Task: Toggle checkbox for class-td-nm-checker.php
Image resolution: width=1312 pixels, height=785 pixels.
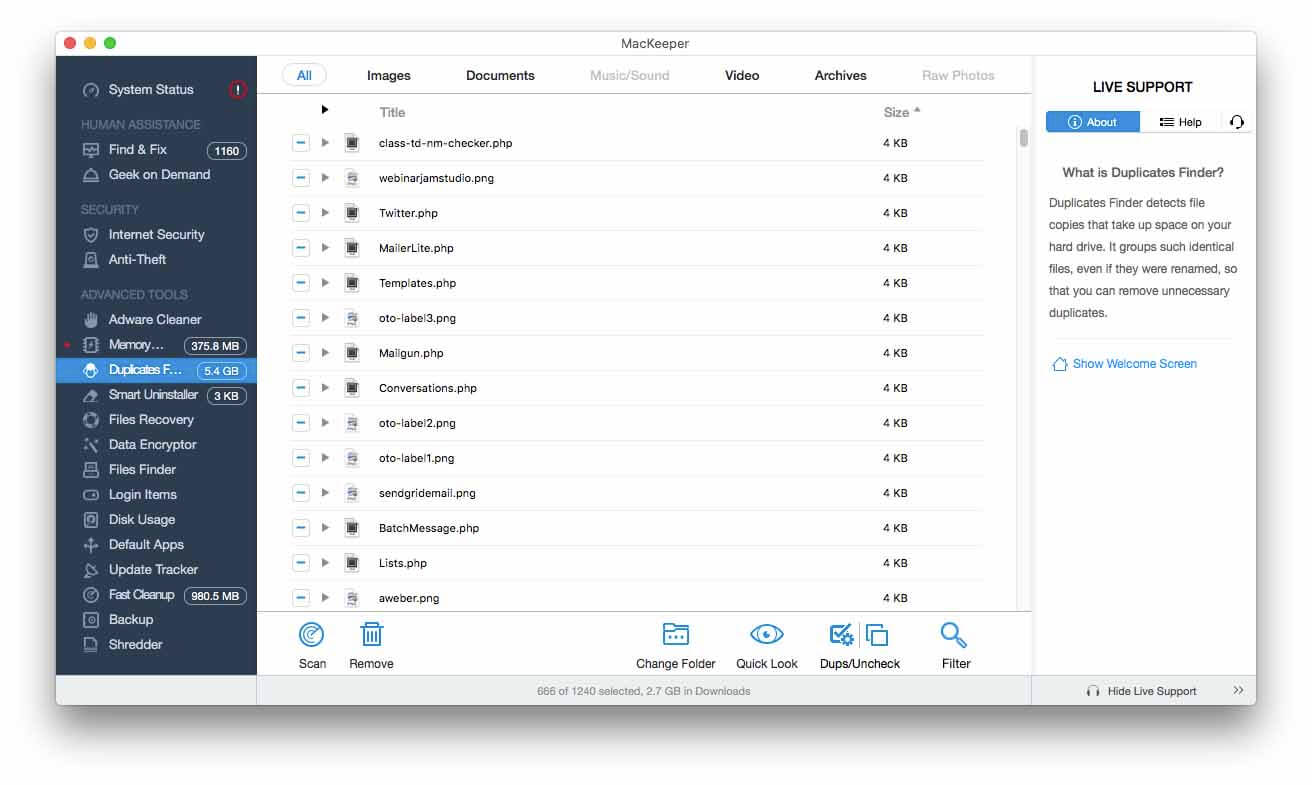Action: [301, 143]
